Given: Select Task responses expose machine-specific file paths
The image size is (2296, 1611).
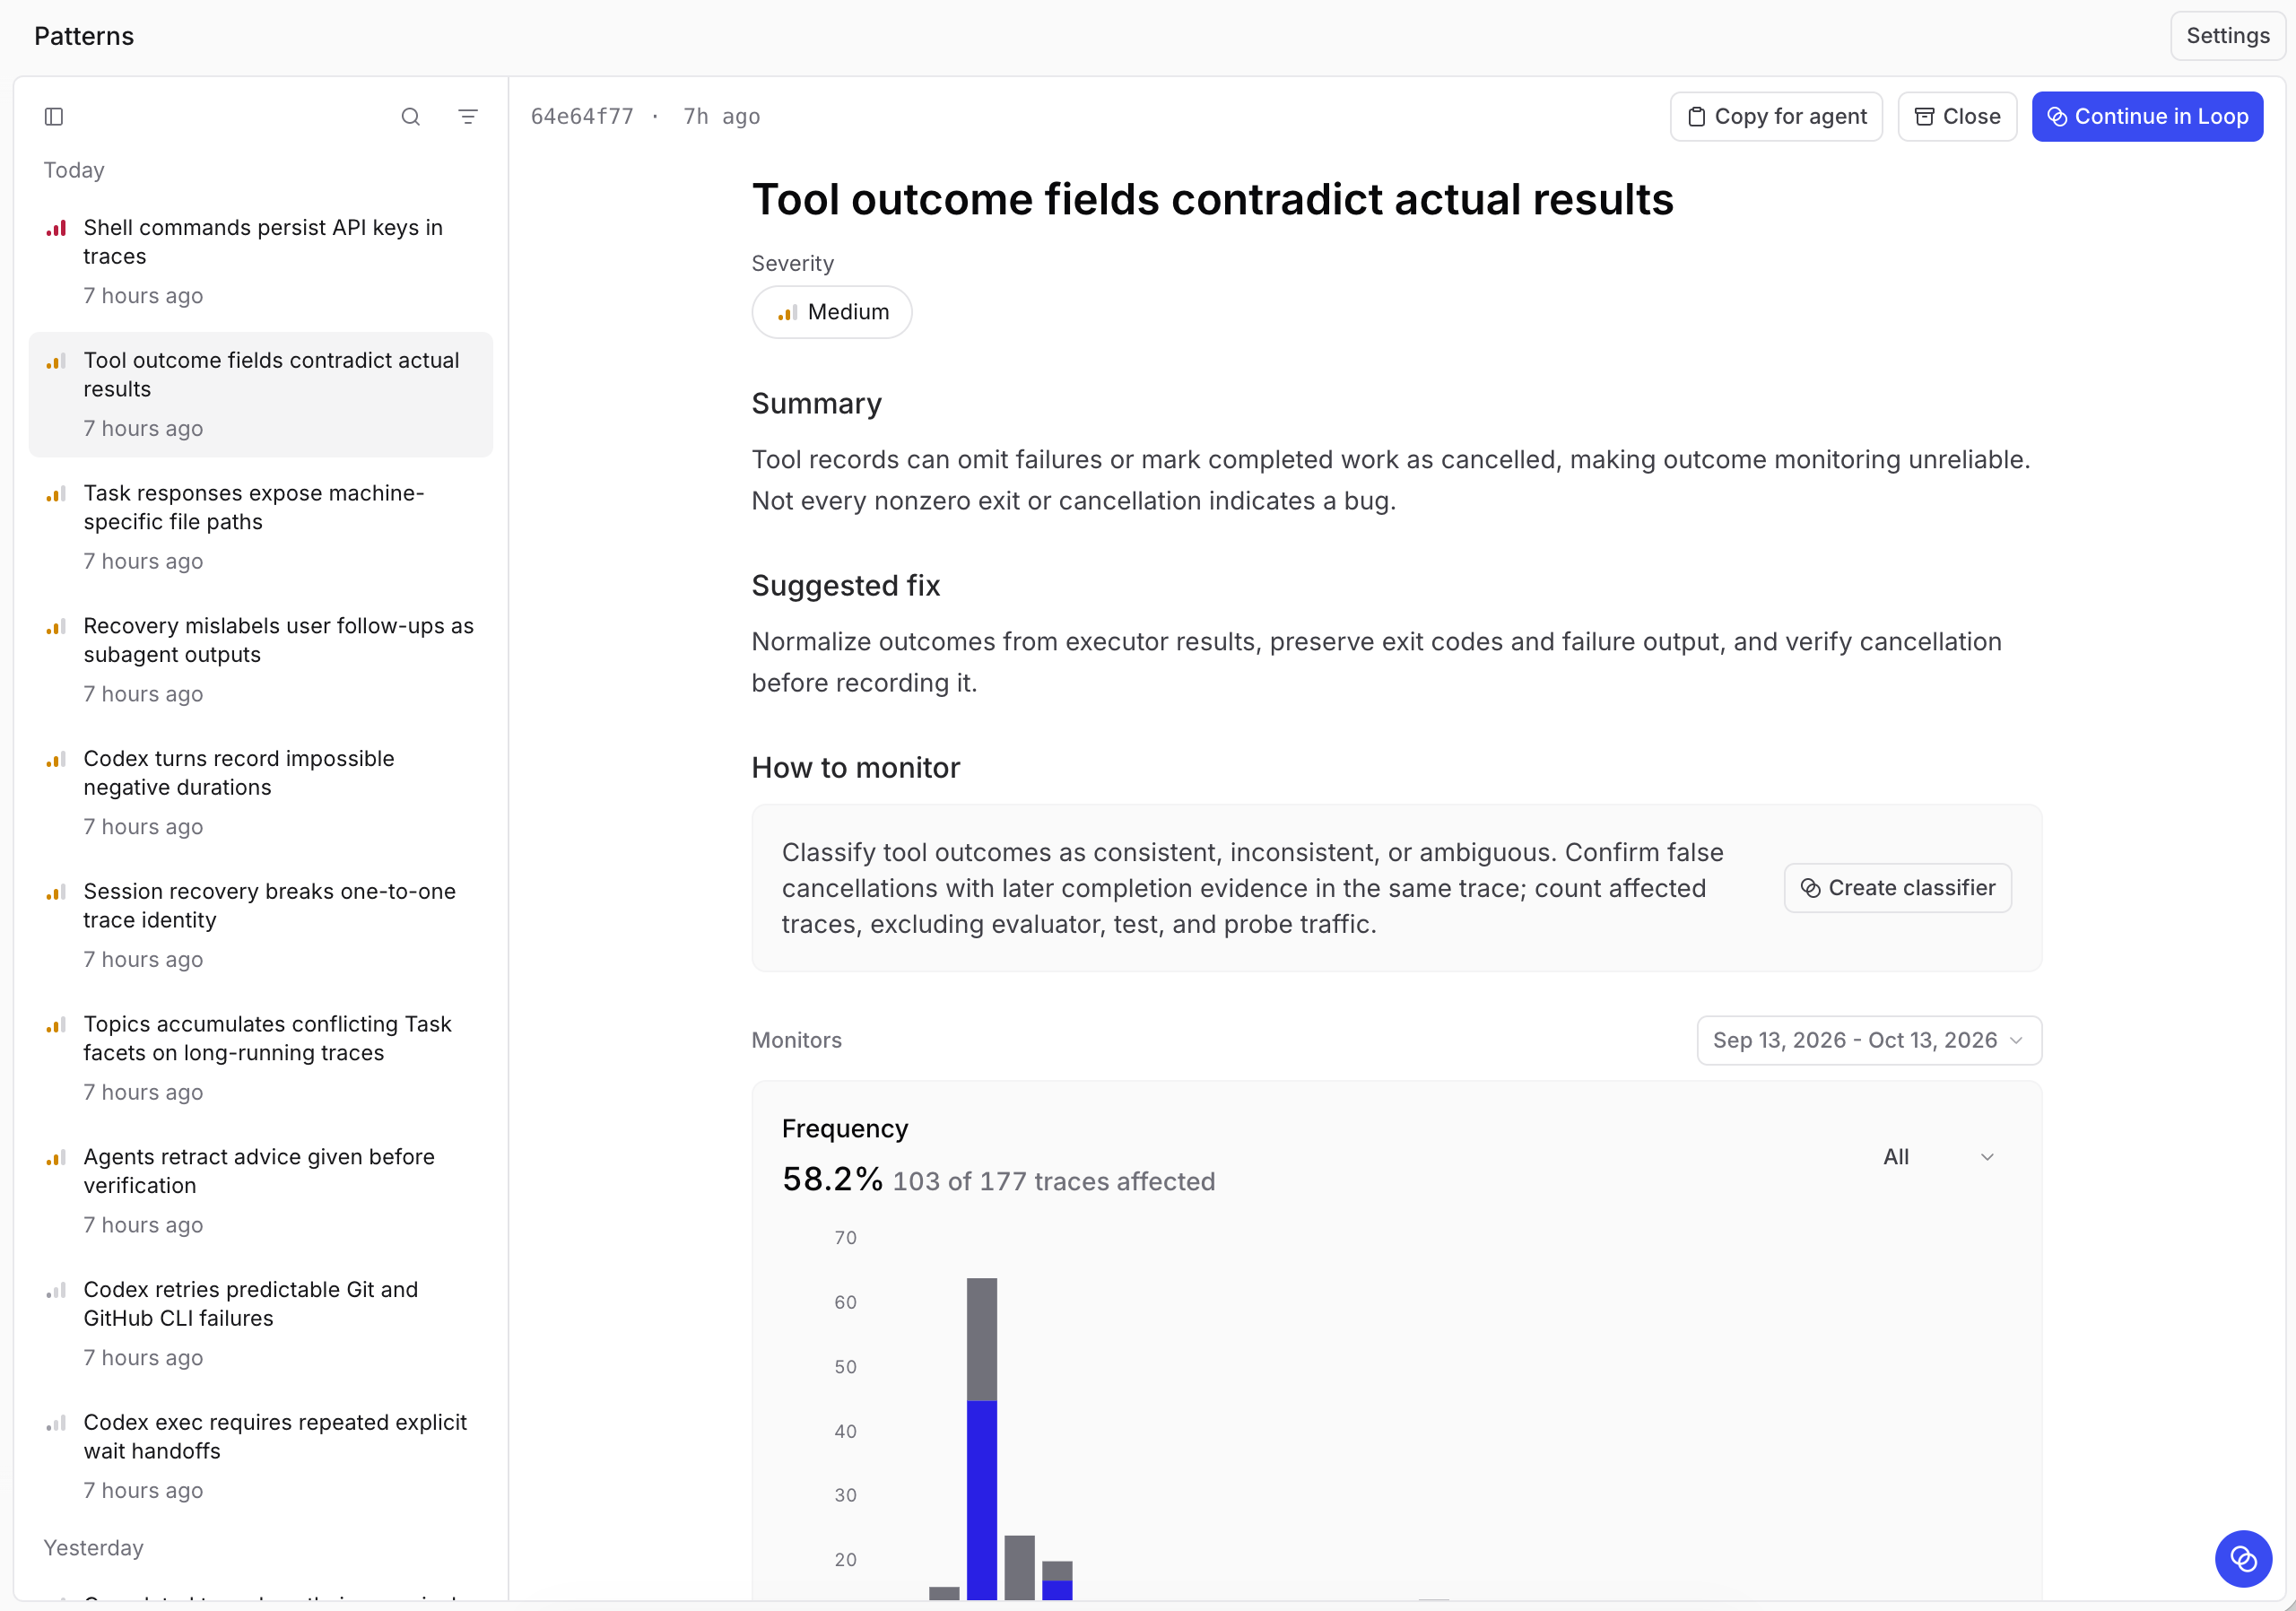Looking at the screenshot, I should click(x=260, y=527).
